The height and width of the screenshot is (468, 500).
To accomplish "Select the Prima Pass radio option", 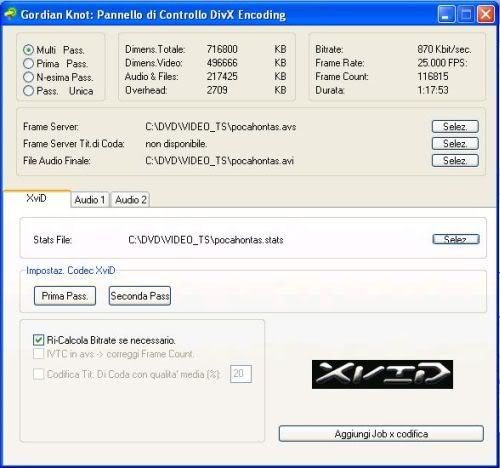I will pyautogui.click(x=29, y=64).
